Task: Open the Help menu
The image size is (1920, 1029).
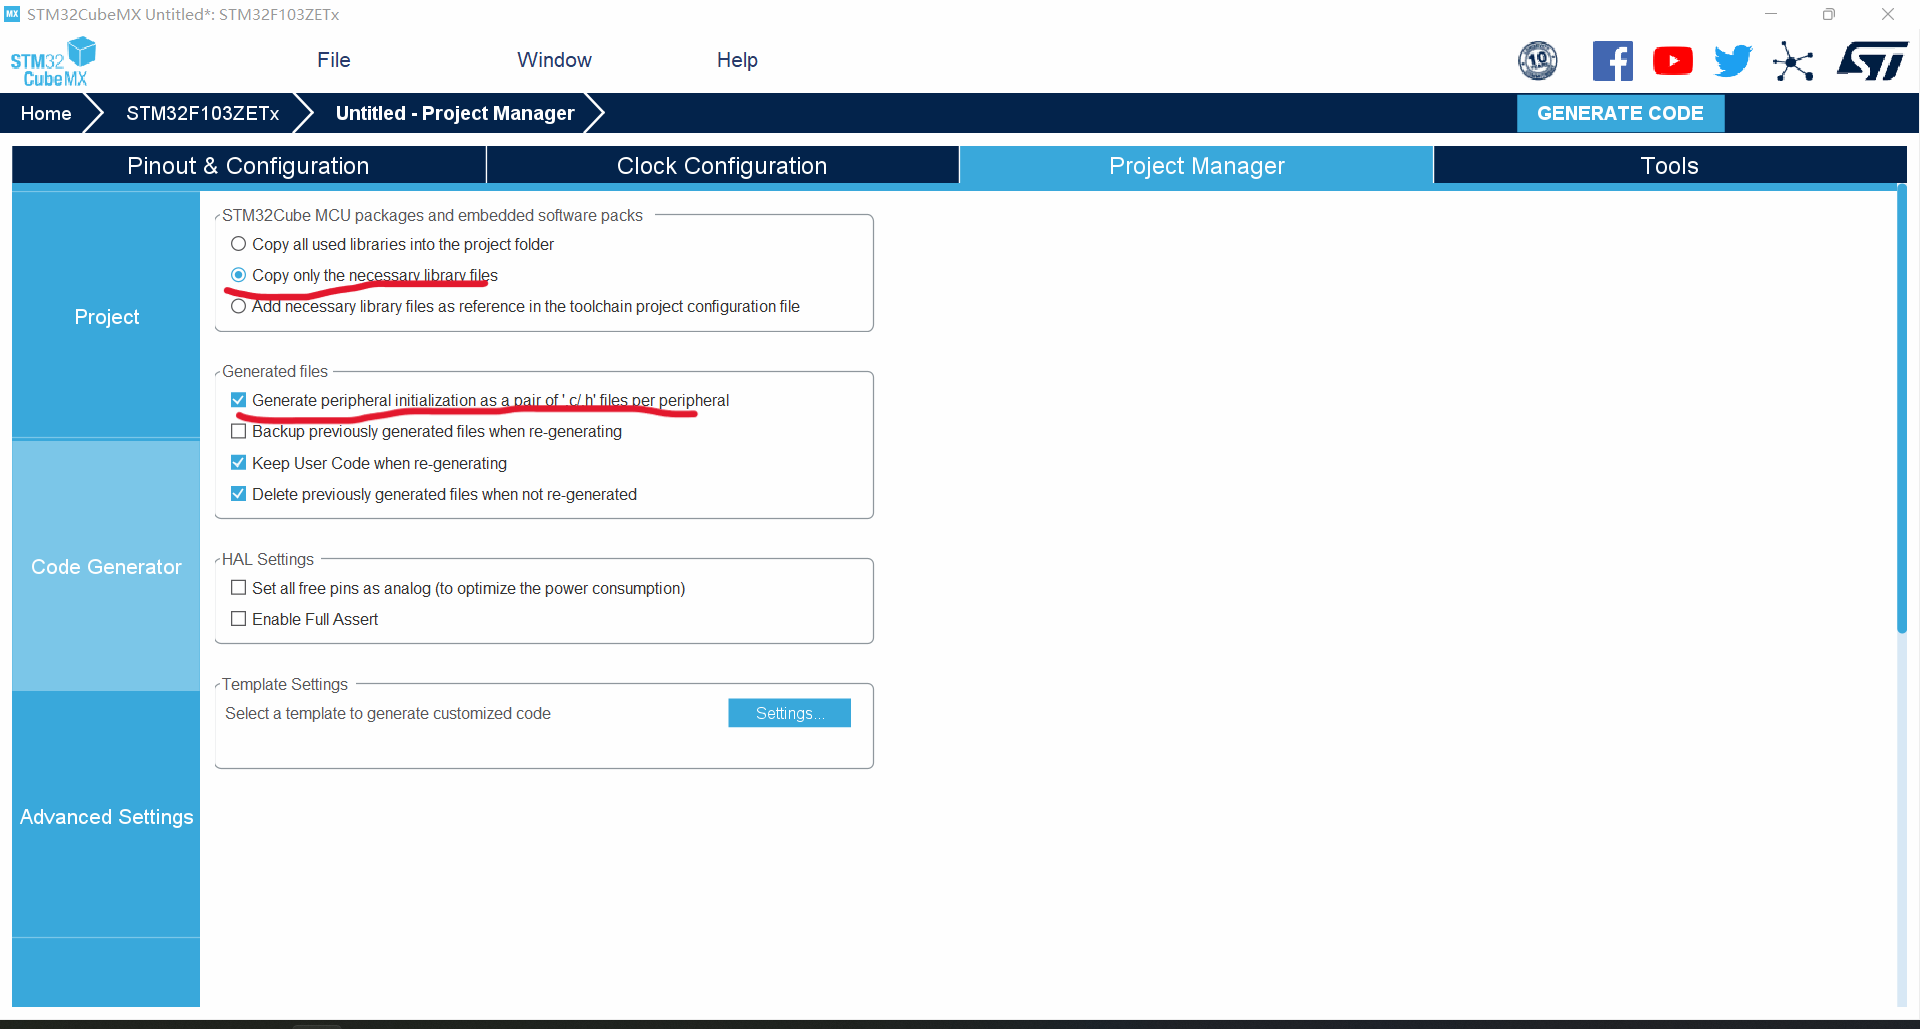Action: [x=737, y=60]
